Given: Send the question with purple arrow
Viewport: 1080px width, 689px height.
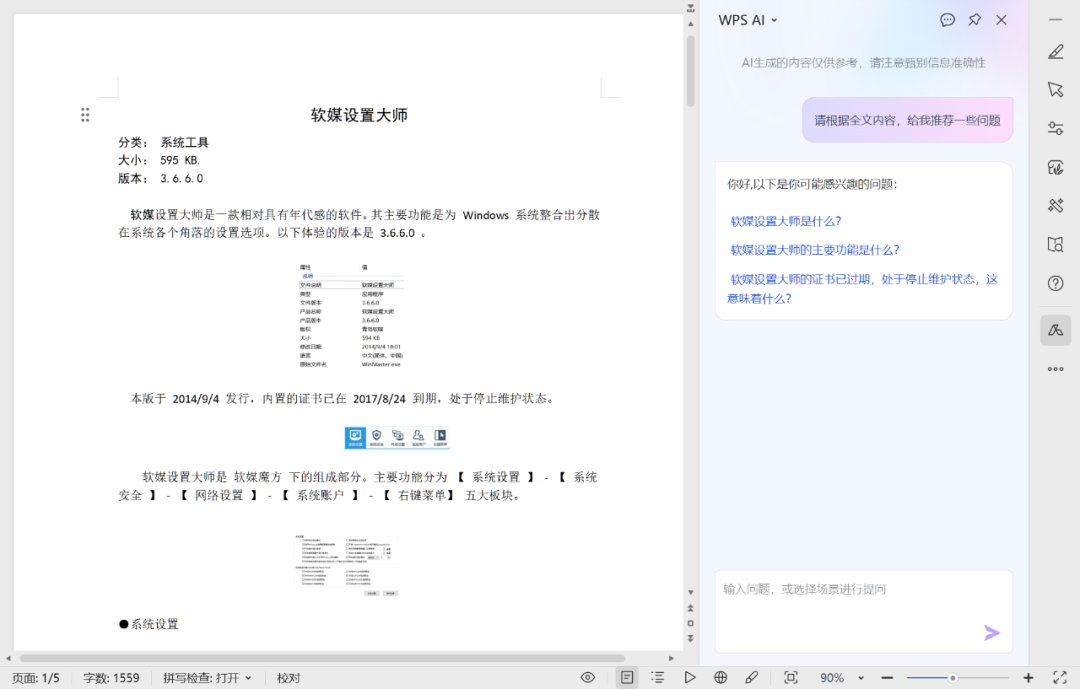Looking at the screenshot, I should point(991,633).
